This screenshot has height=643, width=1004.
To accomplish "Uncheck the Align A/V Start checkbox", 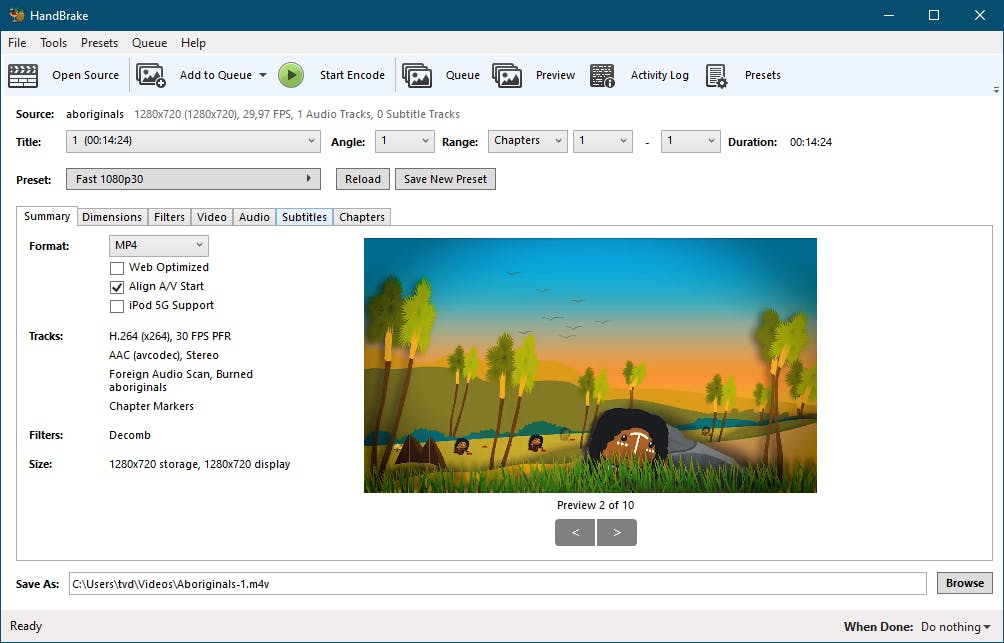I will pos(117,287).
